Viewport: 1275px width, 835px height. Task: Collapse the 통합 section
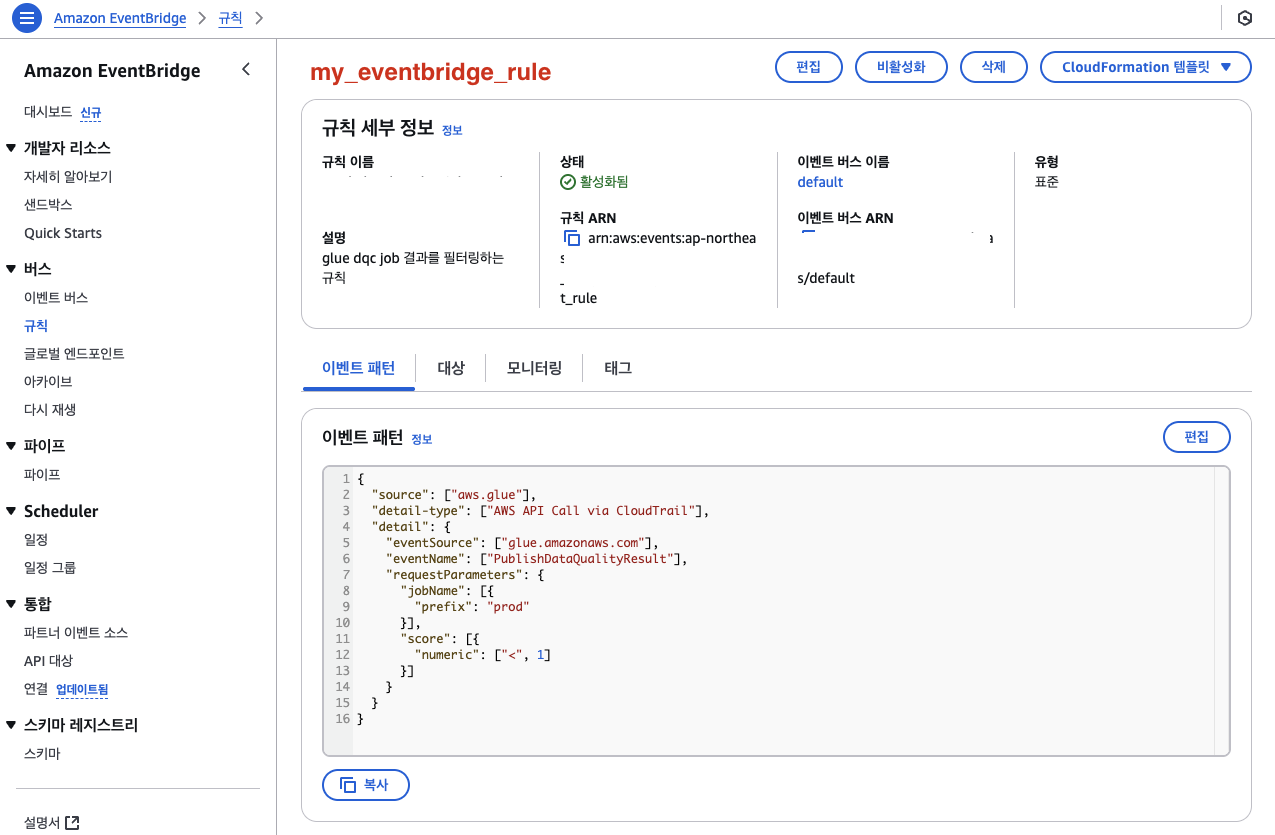pos(12,604)
